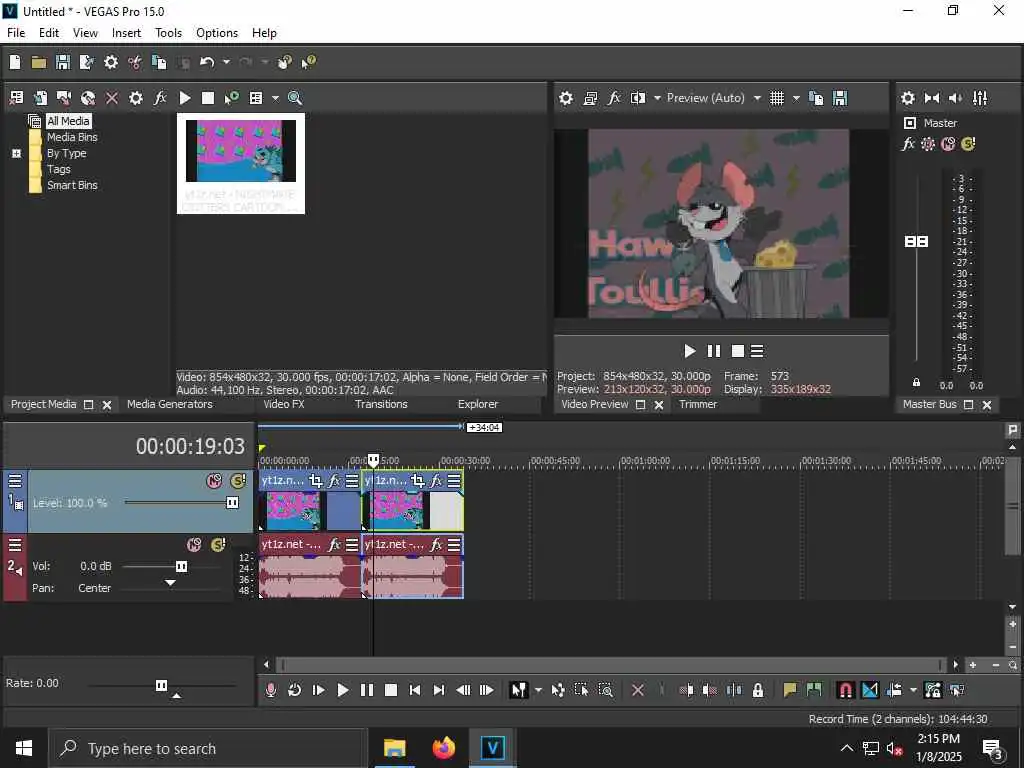Start media preview in the Project Media toolbar
The height and width of the screenshot is (768, 1024).
tap(185, 98)
